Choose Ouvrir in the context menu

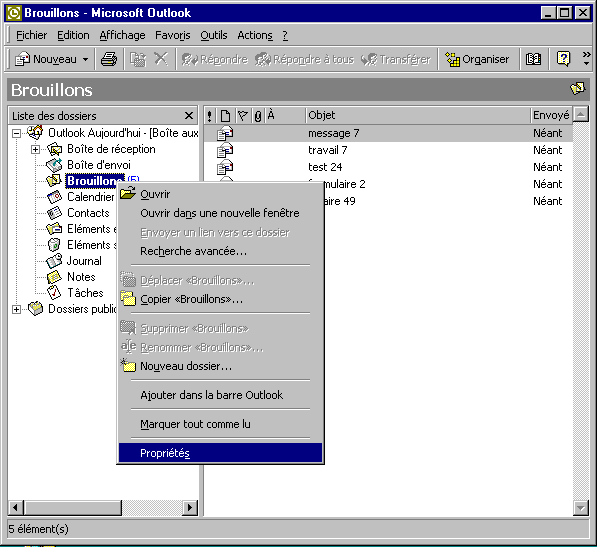[220, 194]
